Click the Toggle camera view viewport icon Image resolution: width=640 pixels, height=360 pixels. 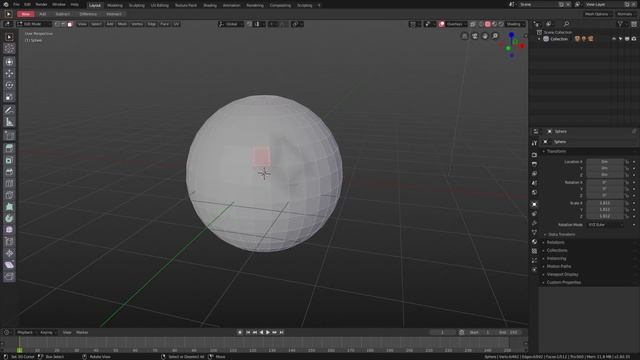click(475, 36)
